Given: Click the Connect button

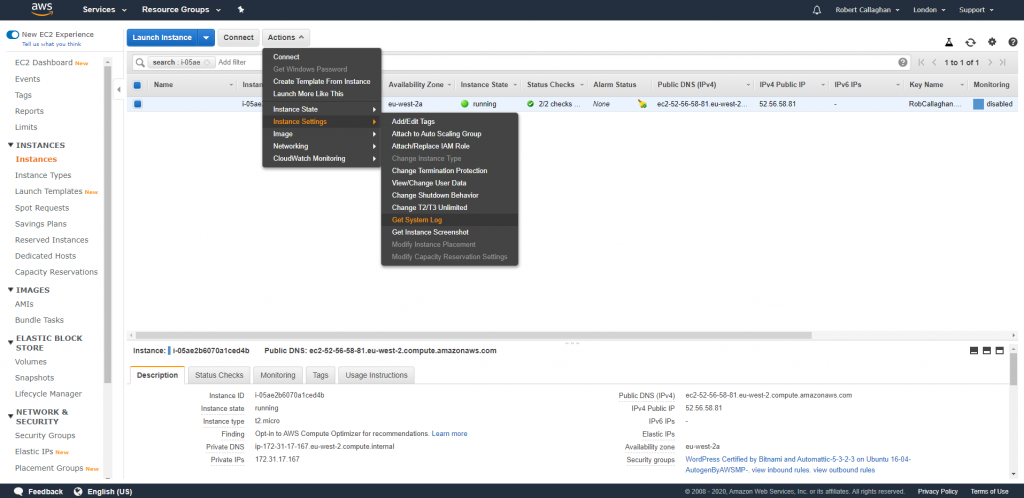Looking at the screenshot, I should (x=238, y=38).
